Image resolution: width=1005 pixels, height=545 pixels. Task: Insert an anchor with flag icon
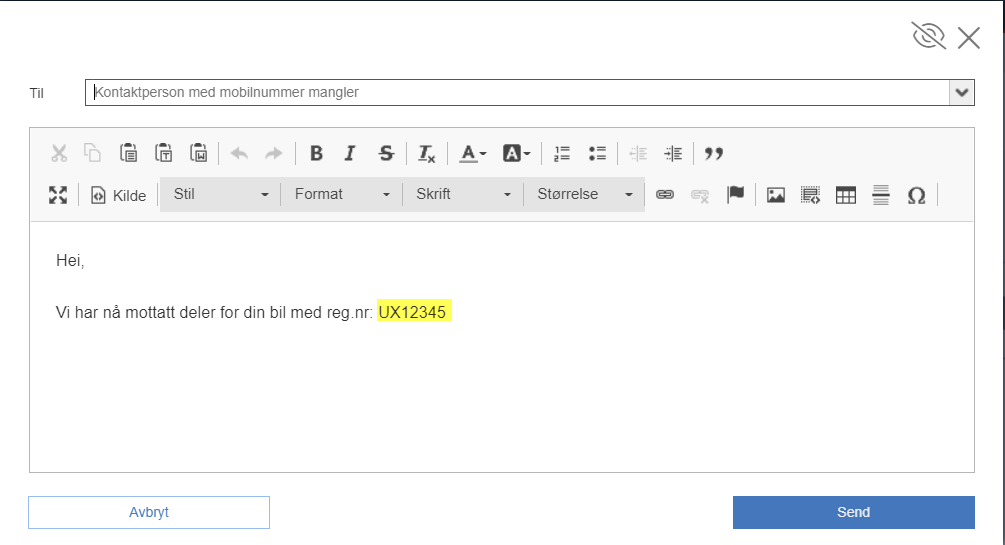tap(735, 194)
